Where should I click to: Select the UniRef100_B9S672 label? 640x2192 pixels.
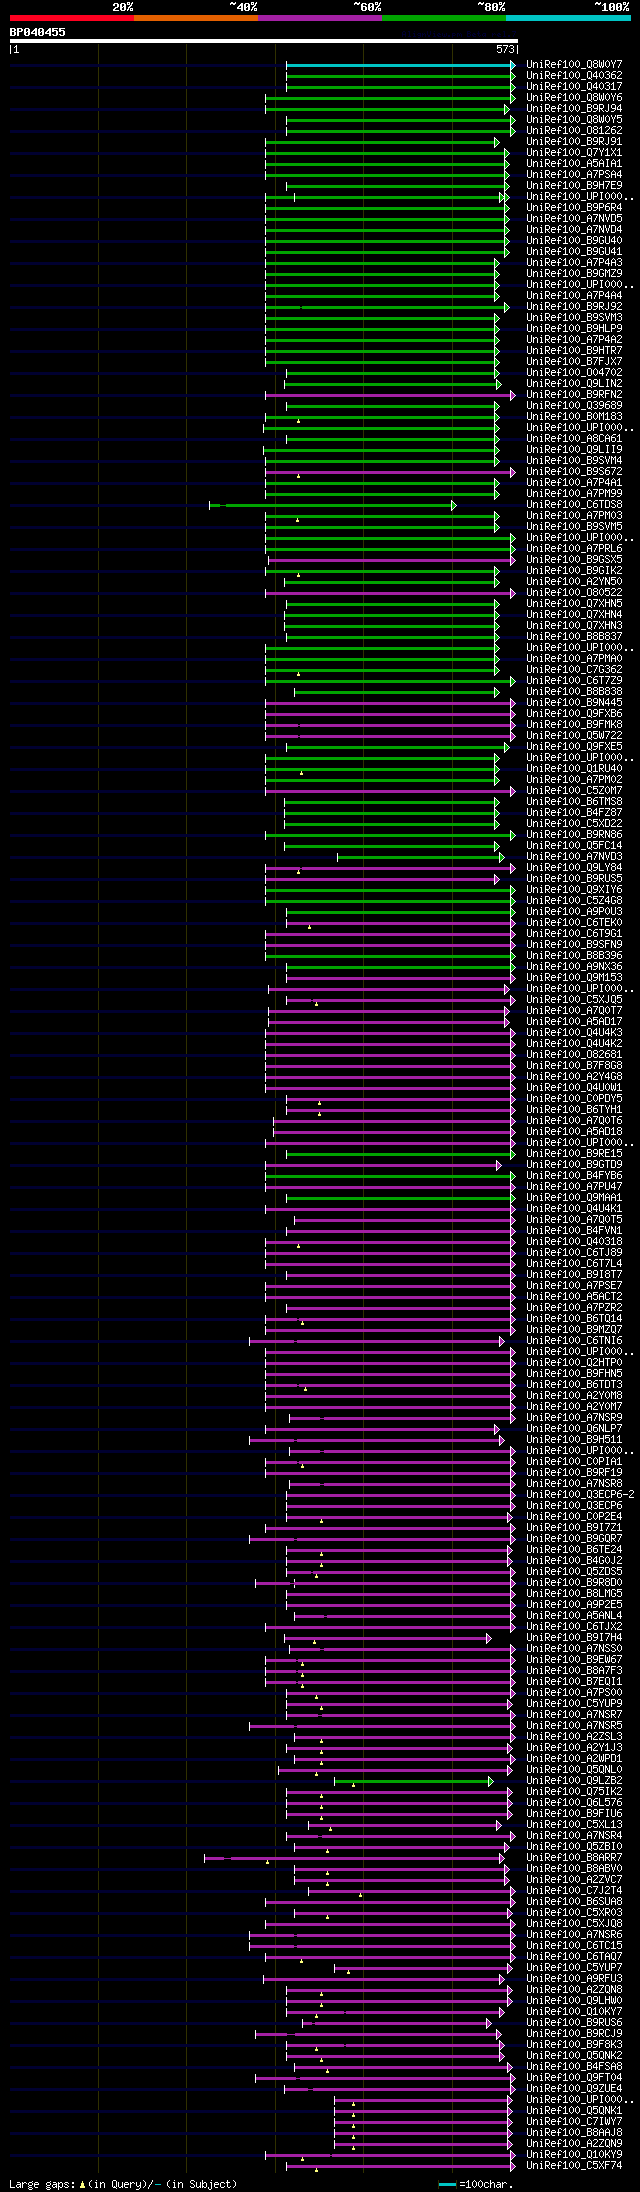(574, 472)
